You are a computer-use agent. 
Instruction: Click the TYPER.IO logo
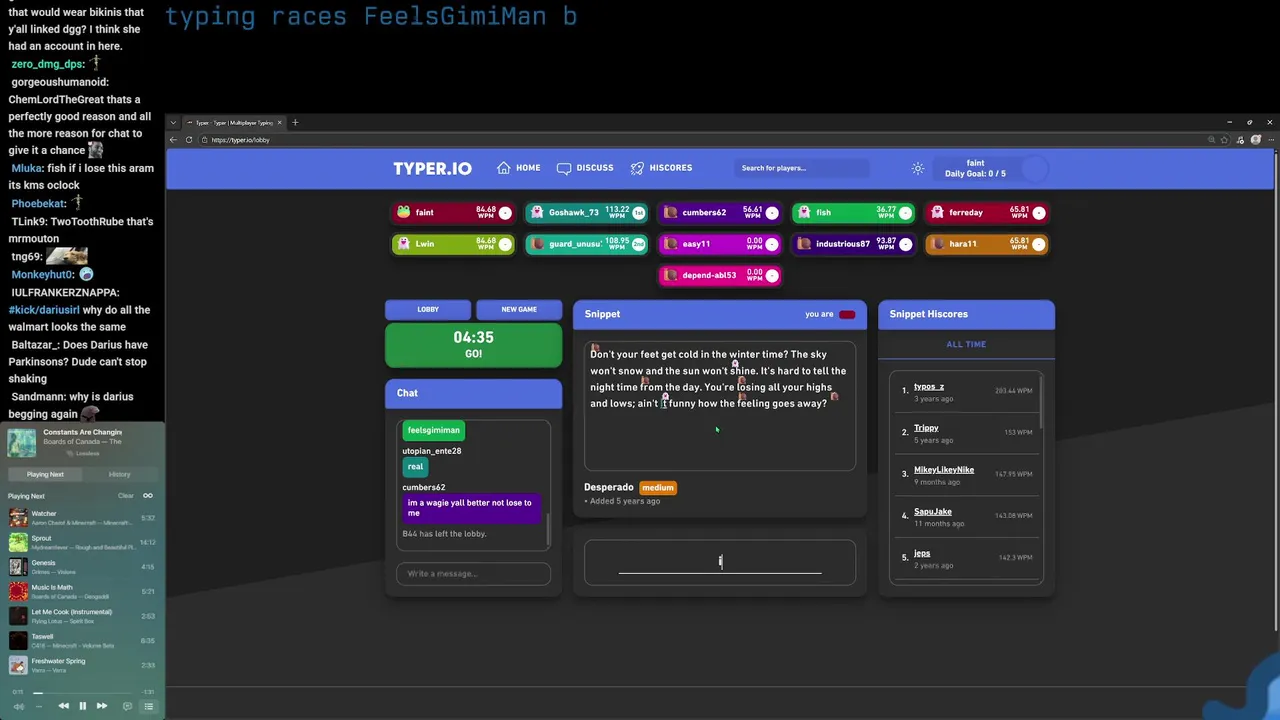432,168
